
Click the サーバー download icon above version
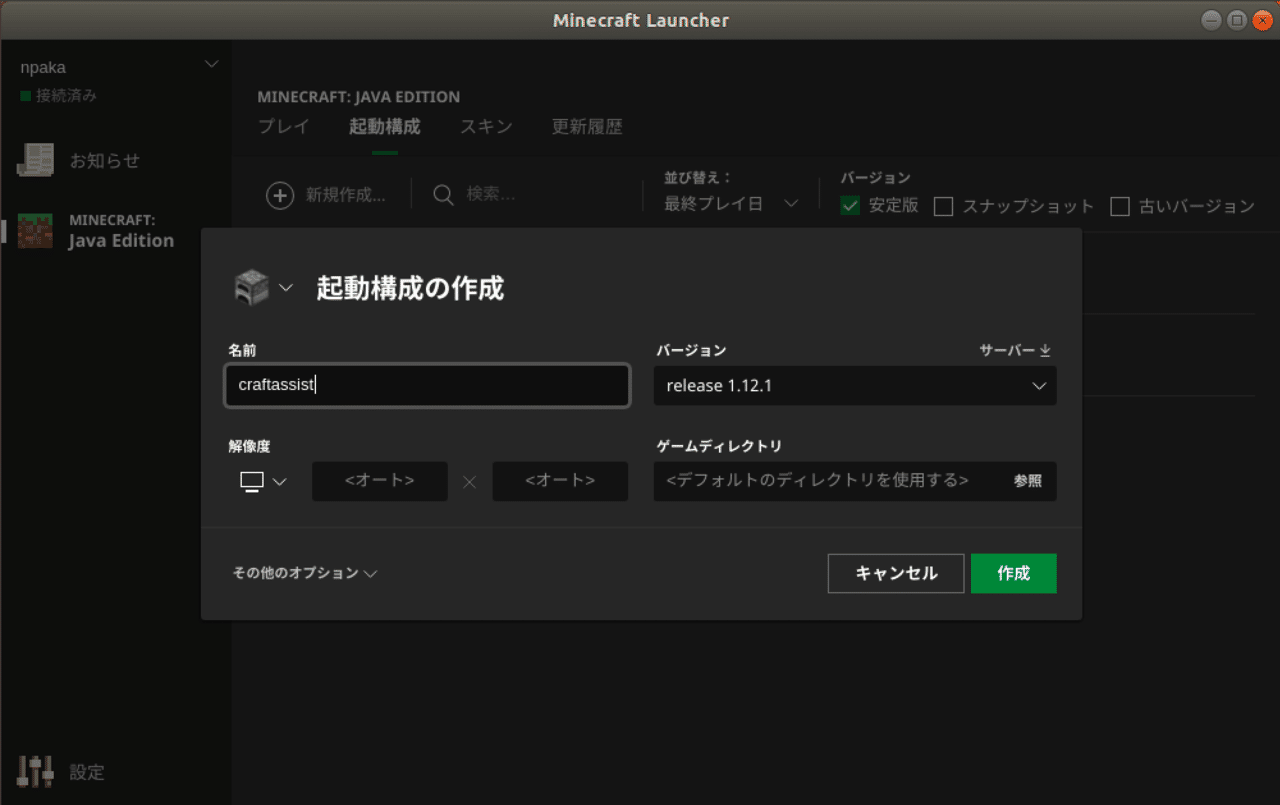1043,349
